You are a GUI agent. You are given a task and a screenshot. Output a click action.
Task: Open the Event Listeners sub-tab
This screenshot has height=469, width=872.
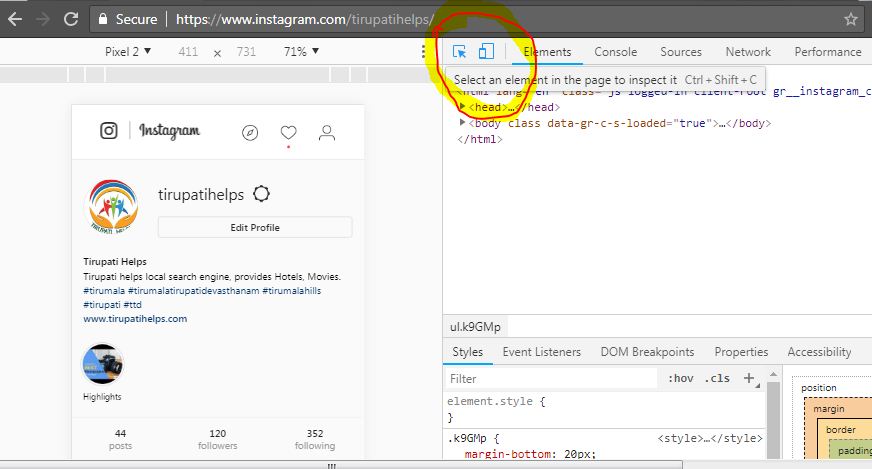point(542,352)
